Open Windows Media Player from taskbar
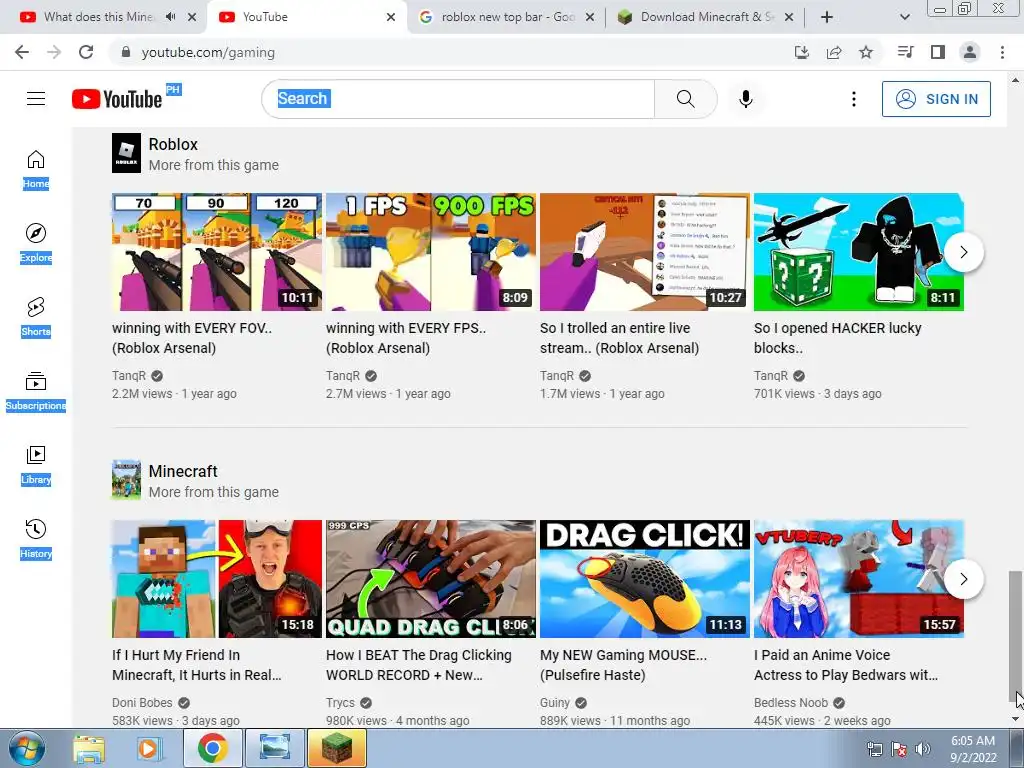 (148, 748)
